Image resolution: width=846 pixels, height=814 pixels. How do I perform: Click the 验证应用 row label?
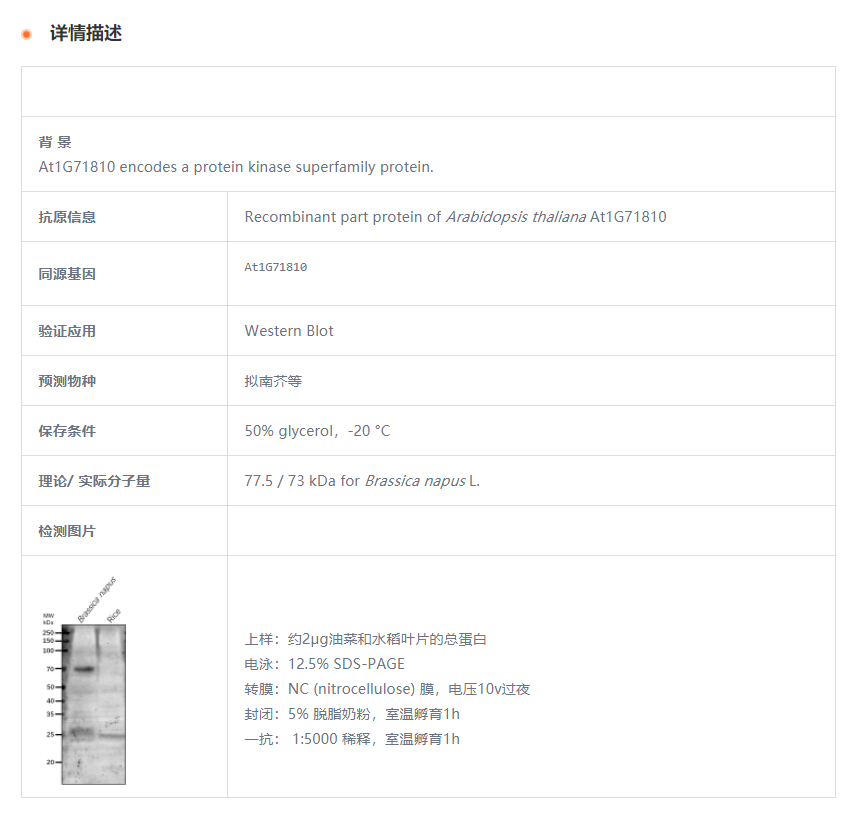point(67,331)
